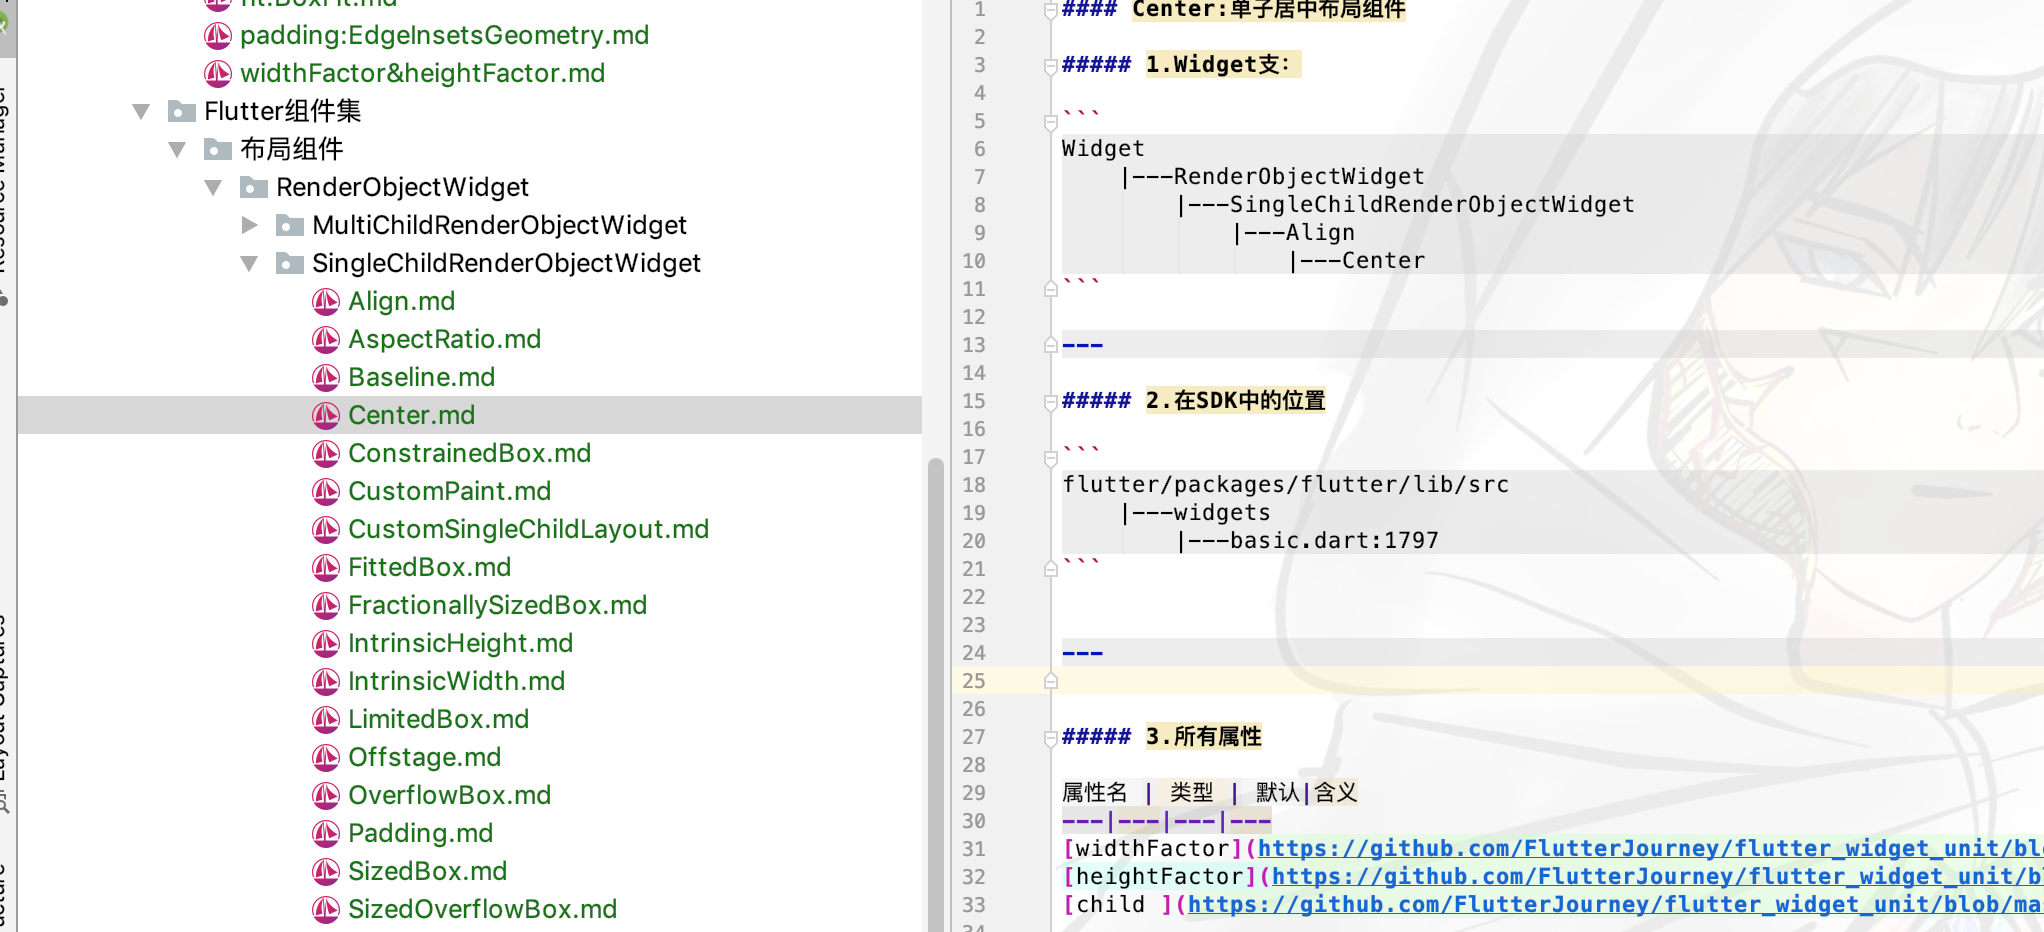
Task: Click the file icon of FractionallySizedBox.md
Action: click(326, 605)
